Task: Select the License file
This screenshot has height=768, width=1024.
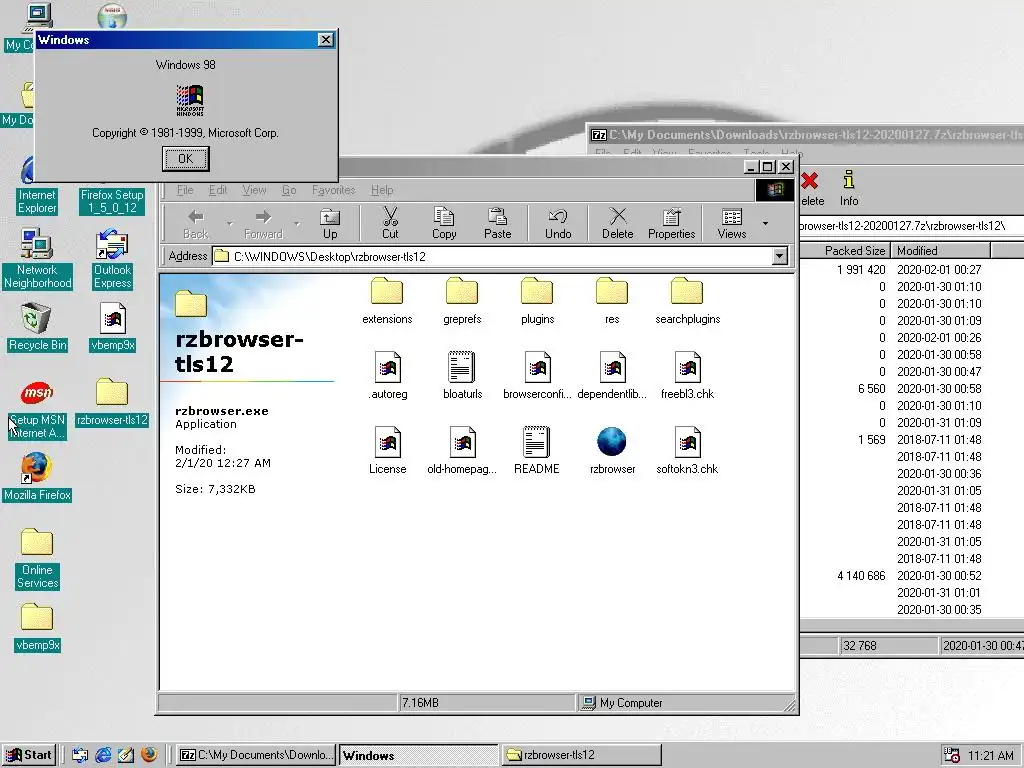Action: 387,451
